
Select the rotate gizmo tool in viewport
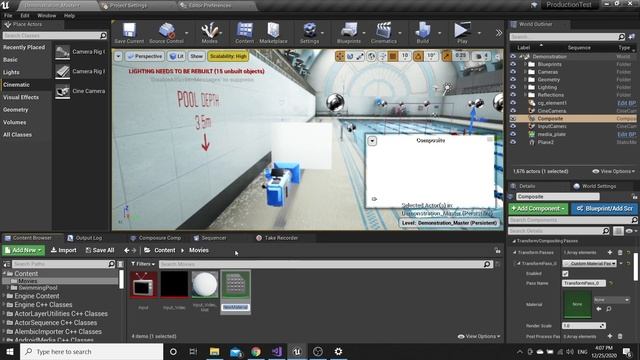pos(350,56)
